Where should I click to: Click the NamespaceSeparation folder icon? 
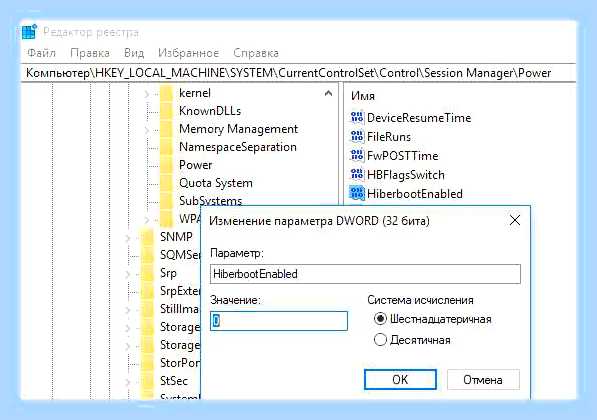pyautogui.click(x=166, y=147)
